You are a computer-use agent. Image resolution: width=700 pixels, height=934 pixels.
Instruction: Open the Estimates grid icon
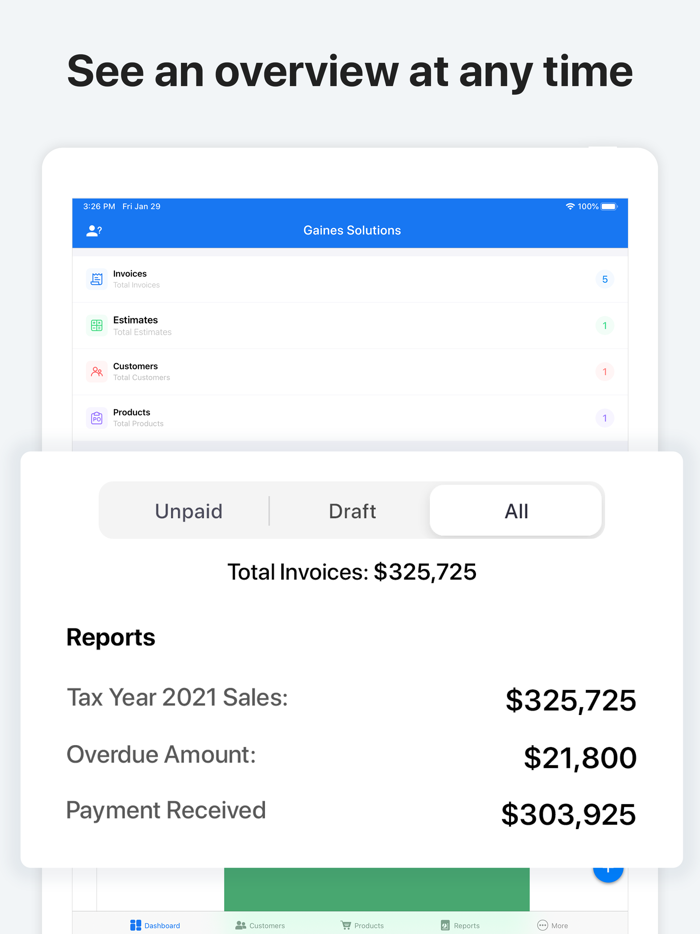tap(97, 325)
